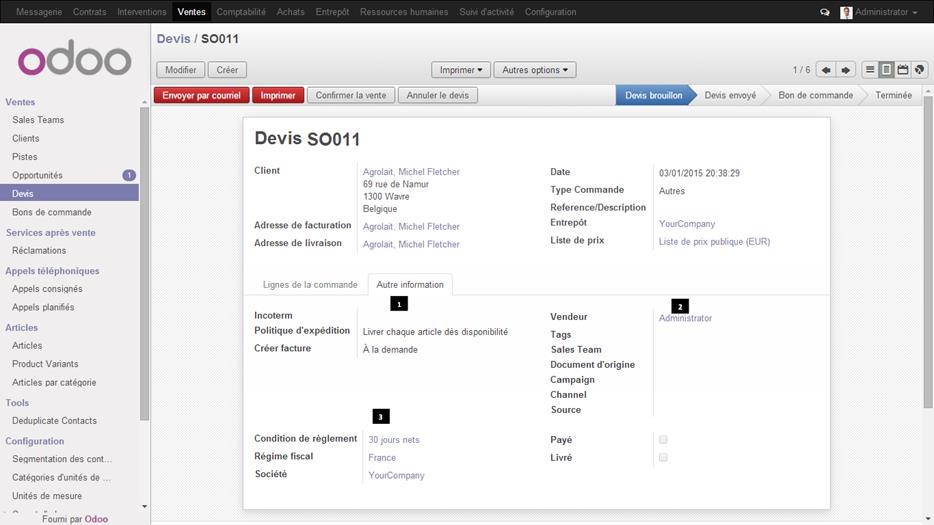Open the Contrats menu
The height and width of the screenshot is (525, 934).
pyautogui.click(x=89, y=12)
